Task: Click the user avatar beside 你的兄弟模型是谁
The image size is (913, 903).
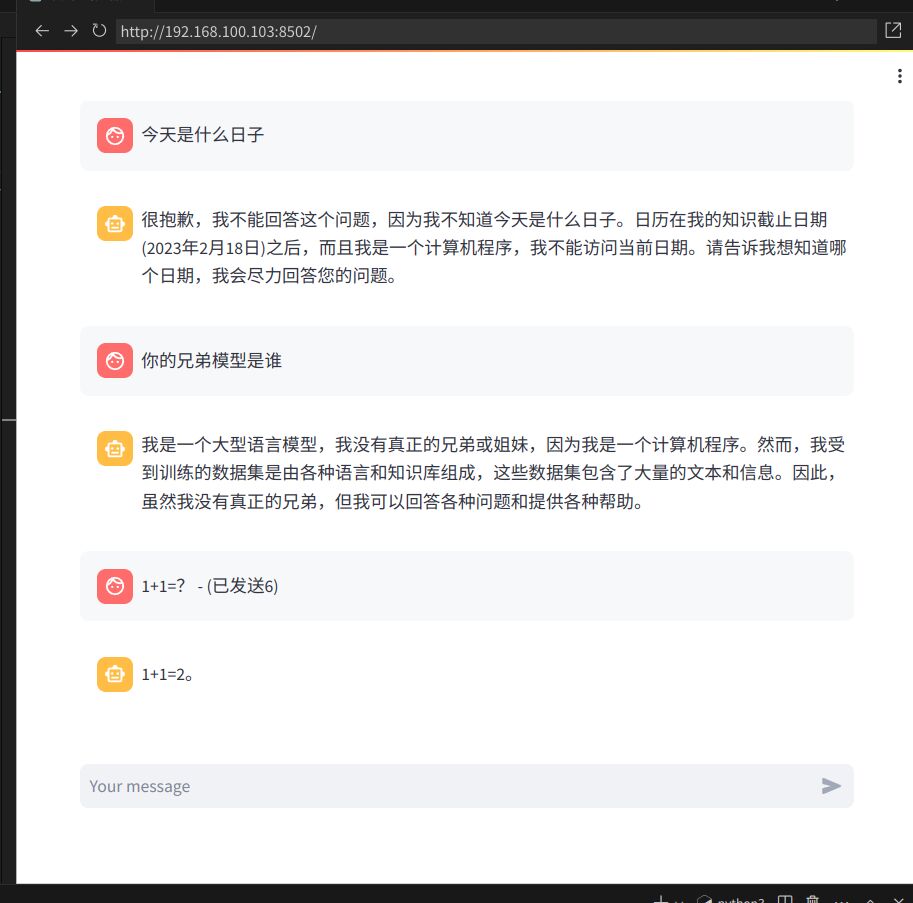Action: point(115,360)
